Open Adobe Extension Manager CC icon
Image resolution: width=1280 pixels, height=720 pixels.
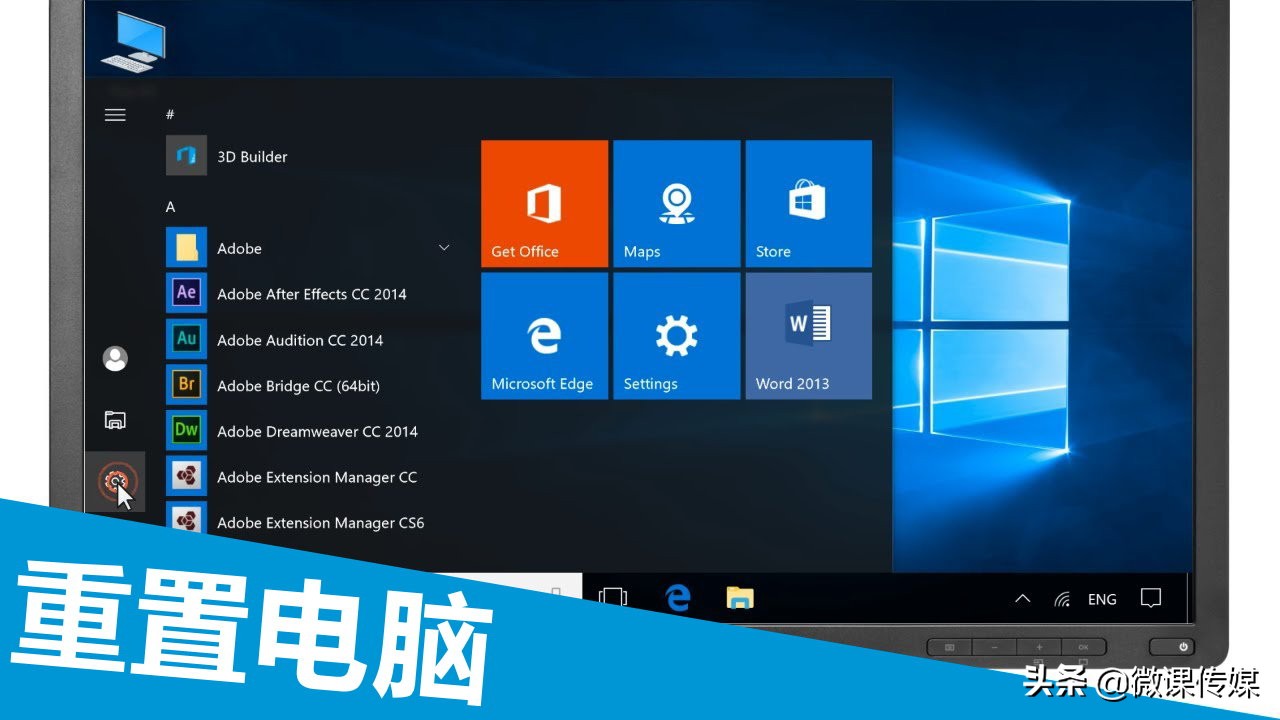click(x=186, y=477)
